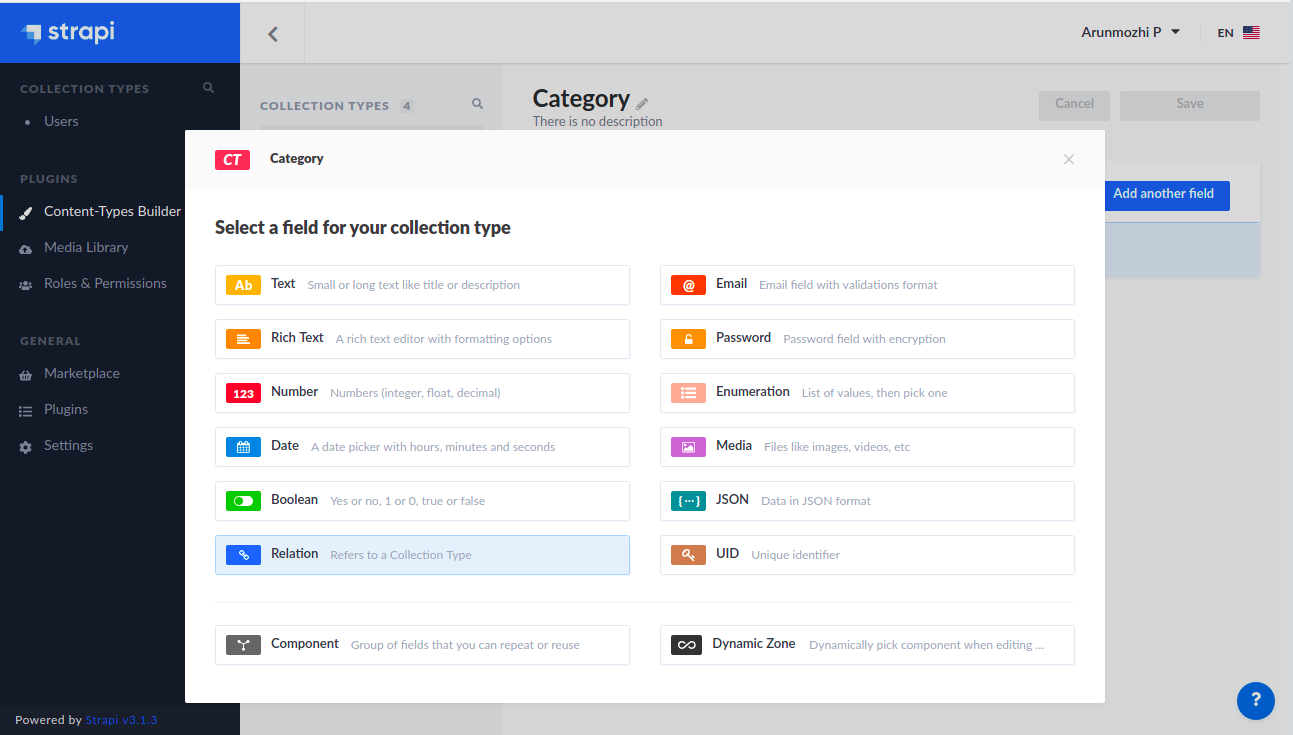Navigate to Media Library

coord(86,247)
